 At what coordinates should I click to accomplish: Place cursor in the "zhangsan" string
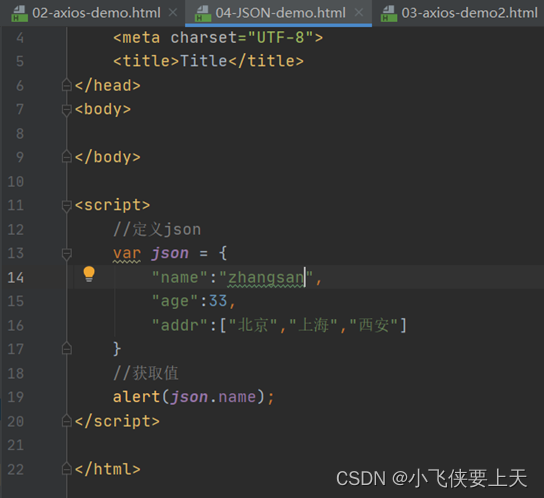click(x=266, y=278)
